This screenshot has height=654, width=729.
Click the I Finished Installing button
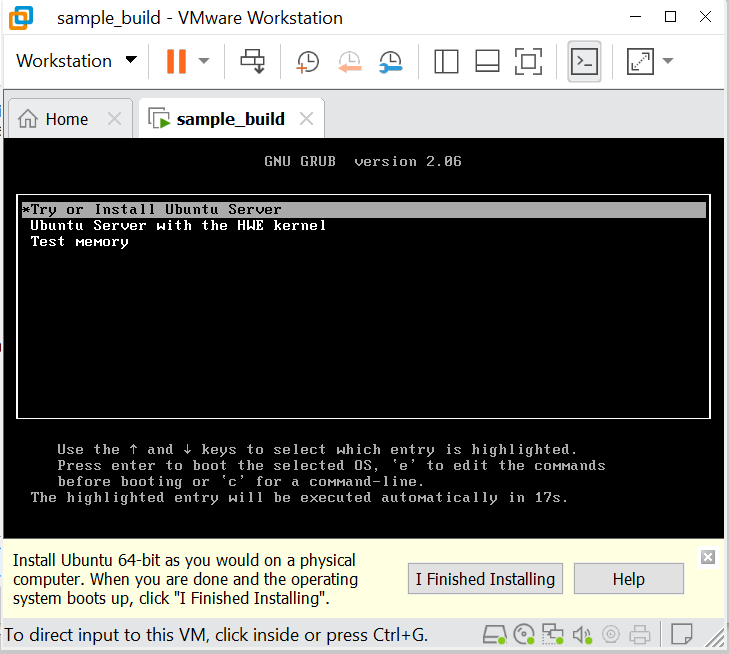485,579
